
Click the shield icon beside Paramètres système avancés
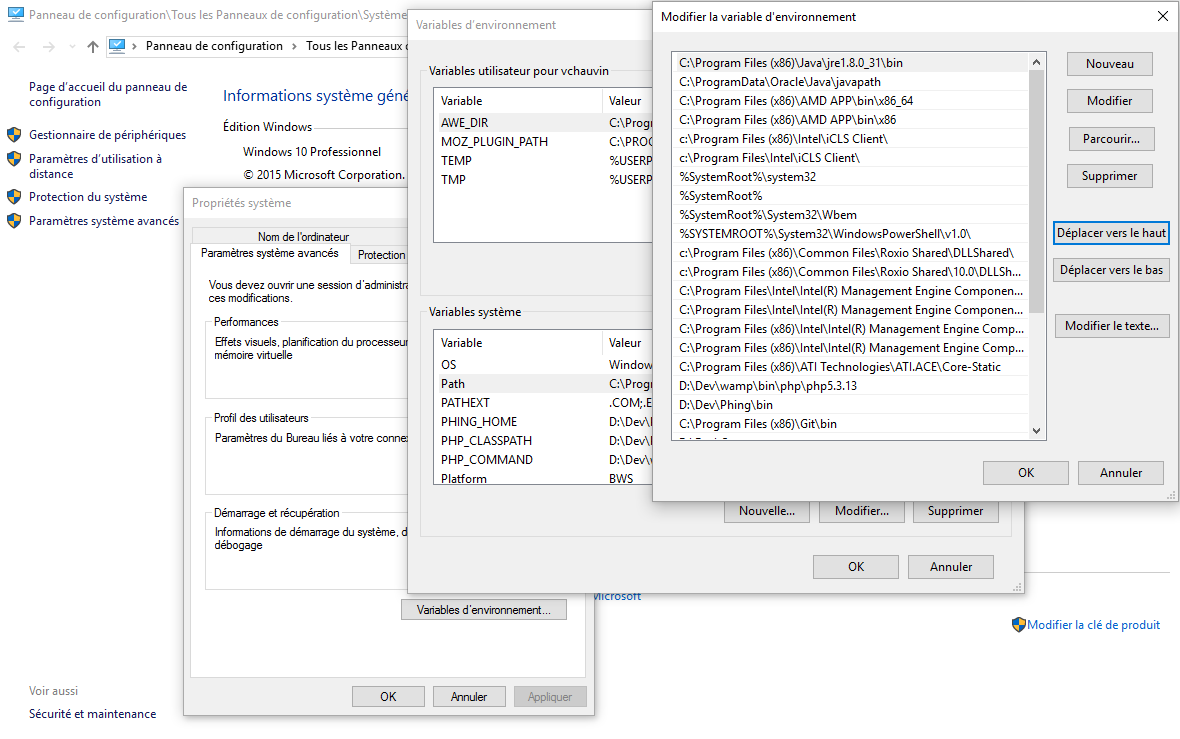(x=14, y=221)
